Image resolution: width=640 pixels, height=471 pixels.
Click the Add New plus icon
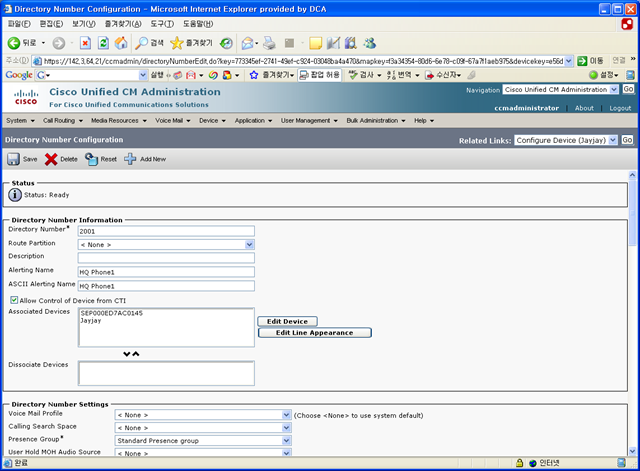pyautogui.click(x=130, y=159)
